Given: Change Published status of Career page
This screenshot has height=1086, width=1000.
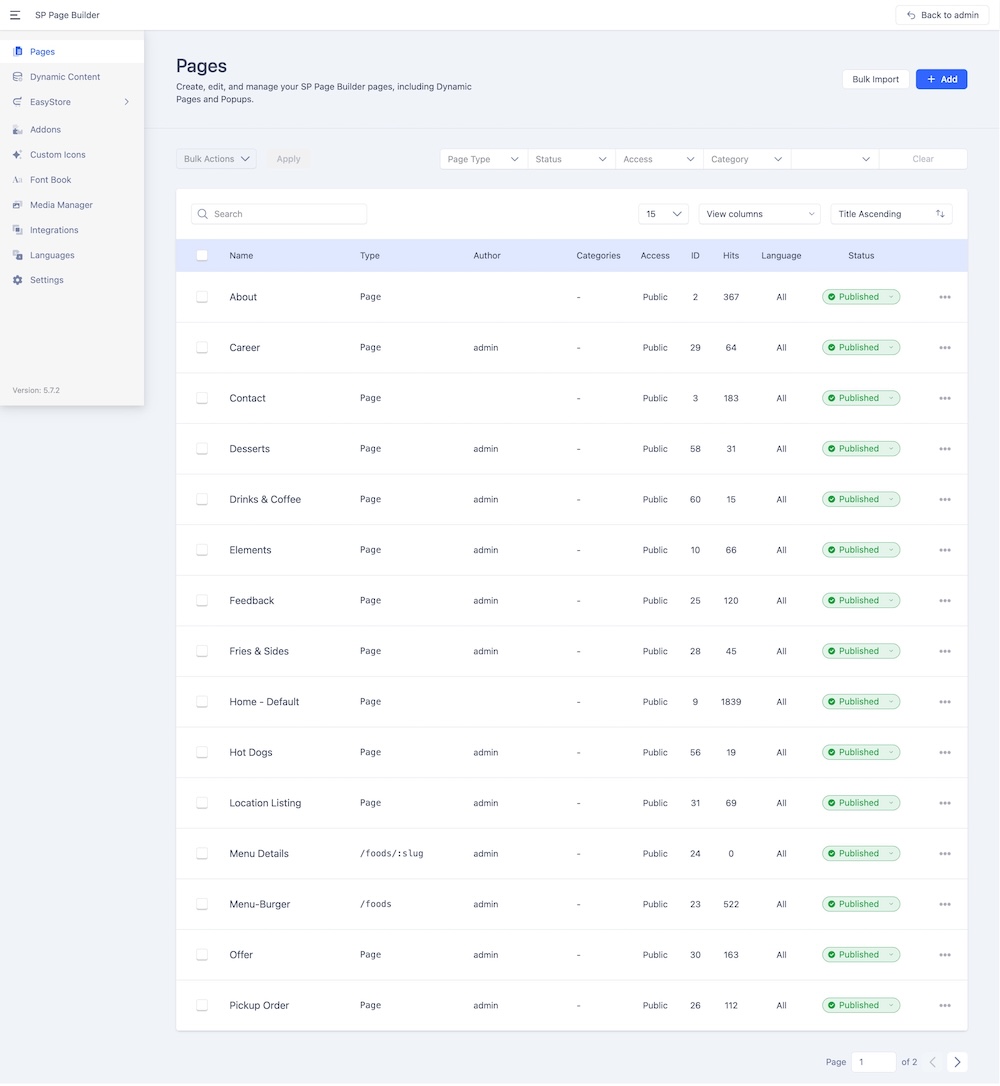Looking at the screenshot, I should click(860, 348).
